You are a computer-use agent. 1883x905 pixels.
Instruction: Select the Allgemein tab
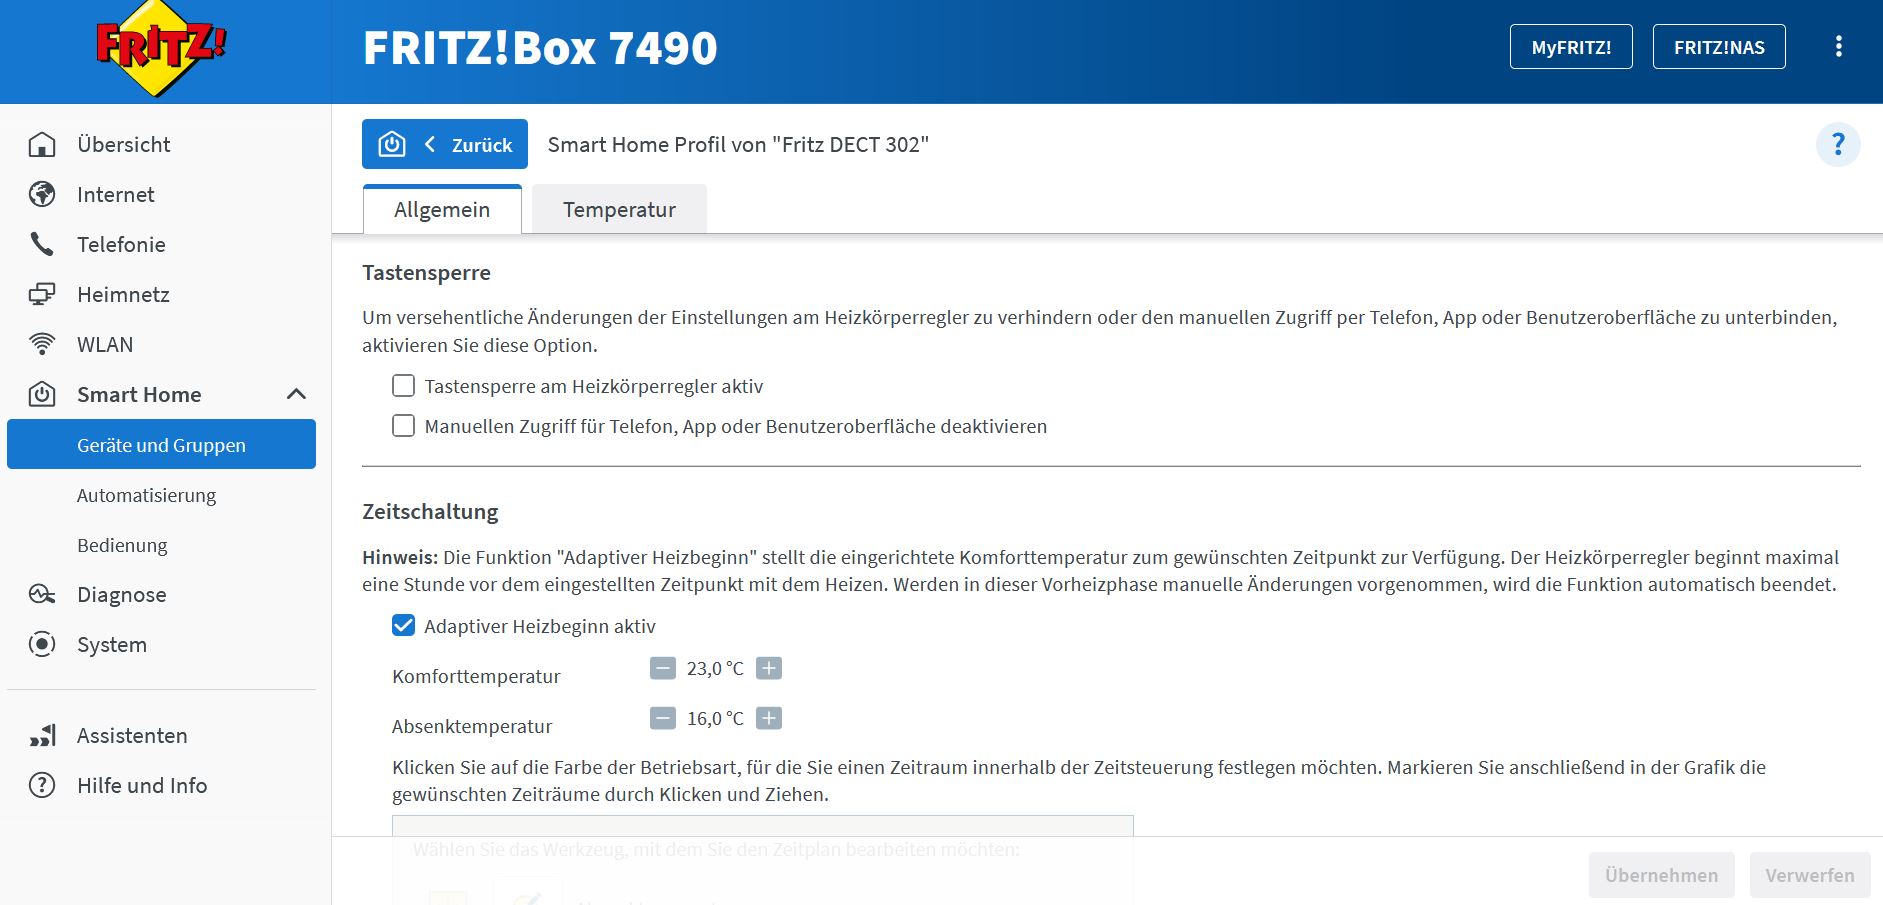tap(442, 210)
